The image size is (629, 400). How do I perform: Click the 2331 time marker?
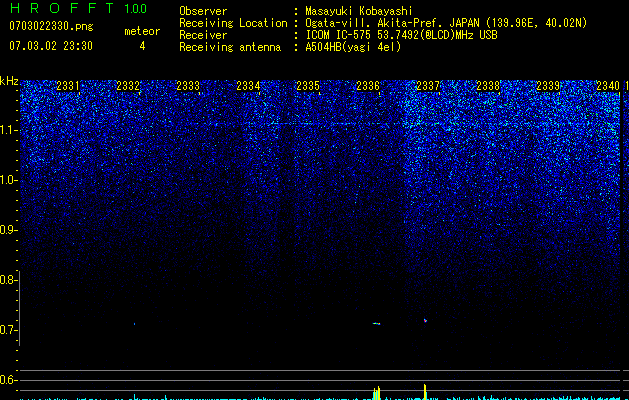coord(68,86)
